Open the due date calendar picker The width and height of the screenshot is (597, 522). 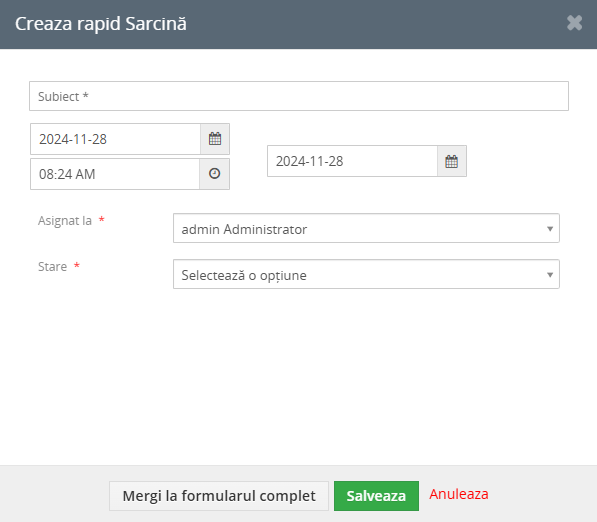452,161
